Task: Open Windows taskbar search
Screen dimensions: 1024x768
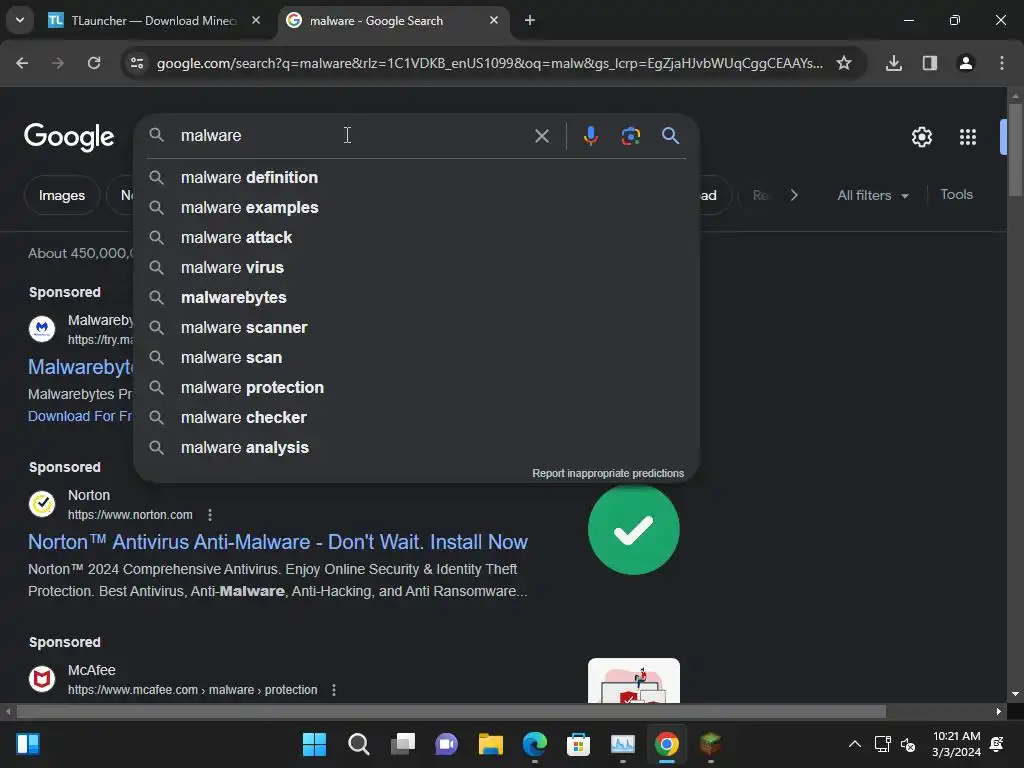Action: 359,744
